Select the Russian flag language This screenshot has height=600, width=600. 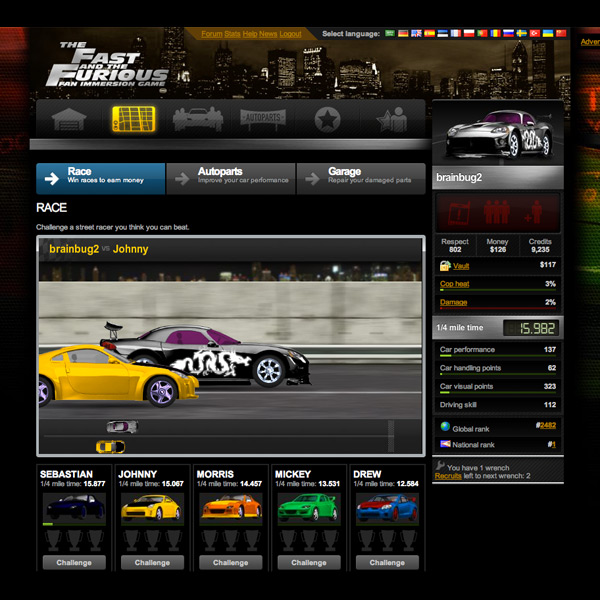click(x=509, y=33)
